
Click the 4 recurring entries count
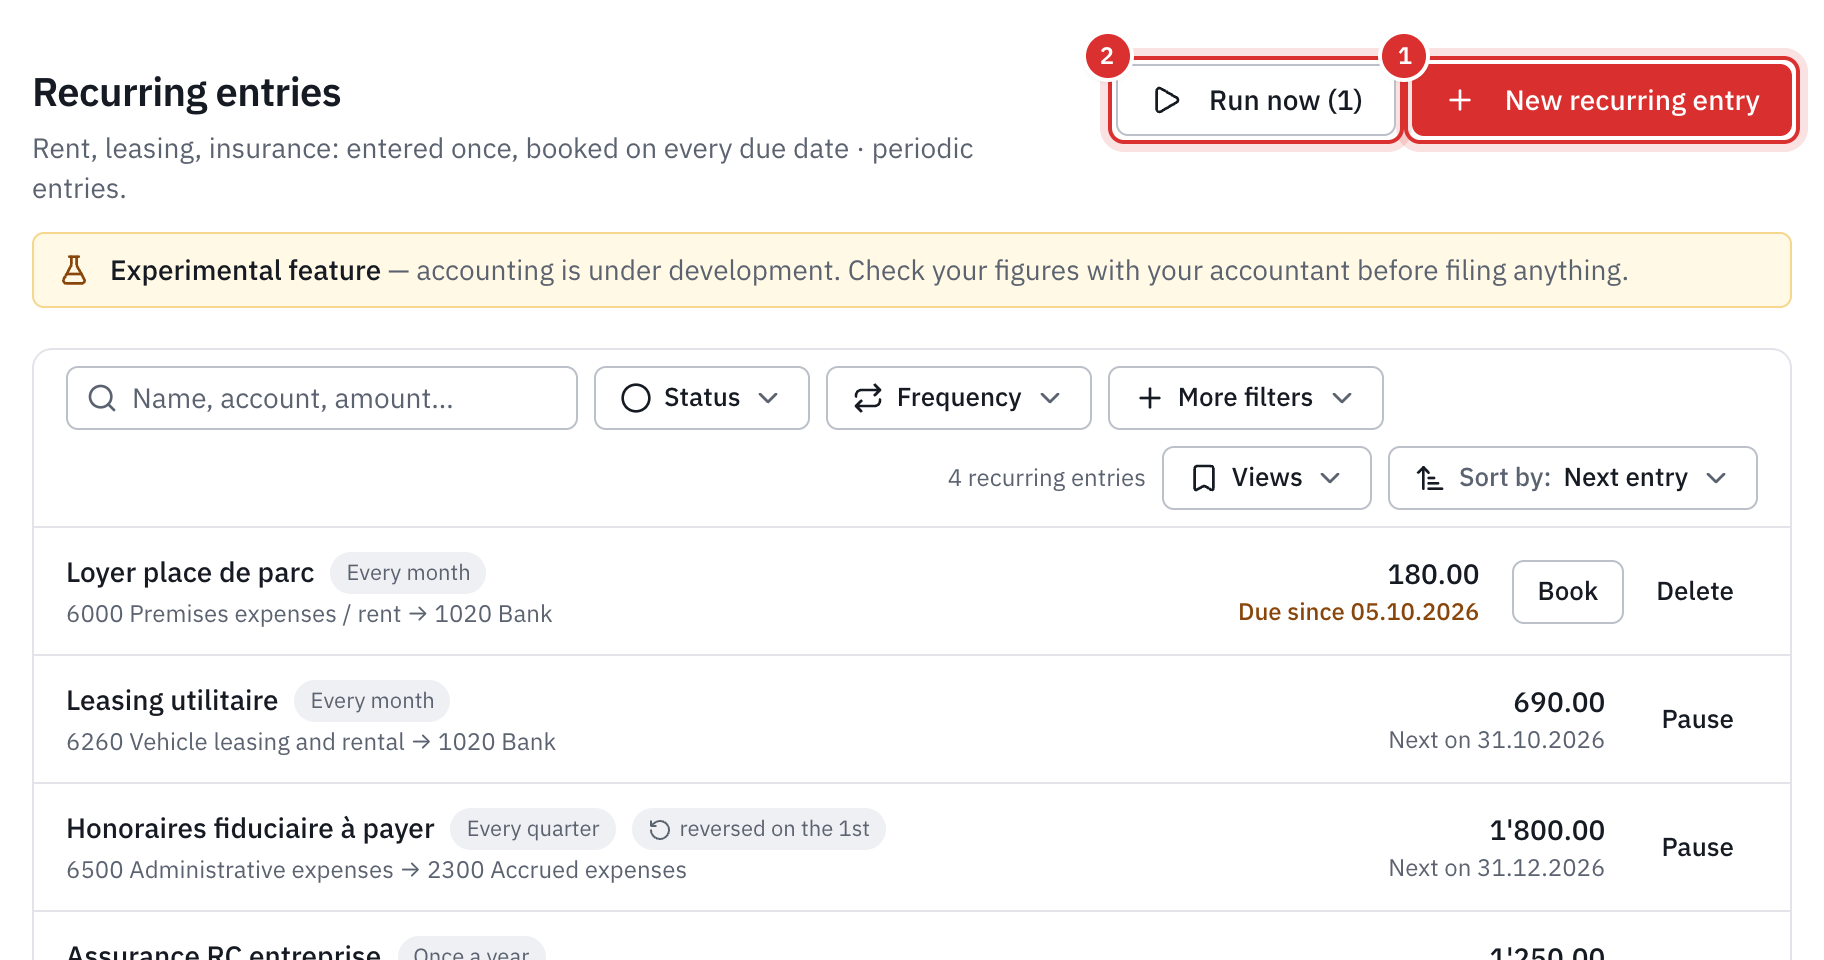[x=1046, y=478]
